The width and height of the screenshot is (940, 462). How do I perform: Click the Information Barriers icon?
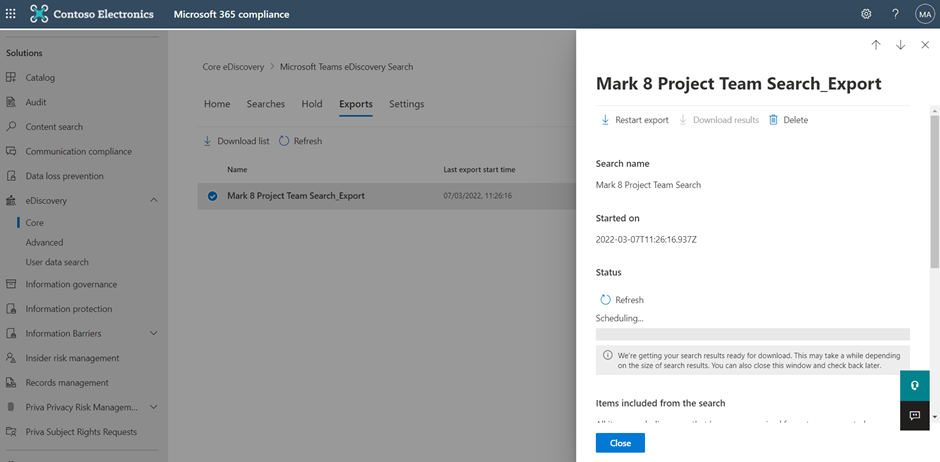11,333
